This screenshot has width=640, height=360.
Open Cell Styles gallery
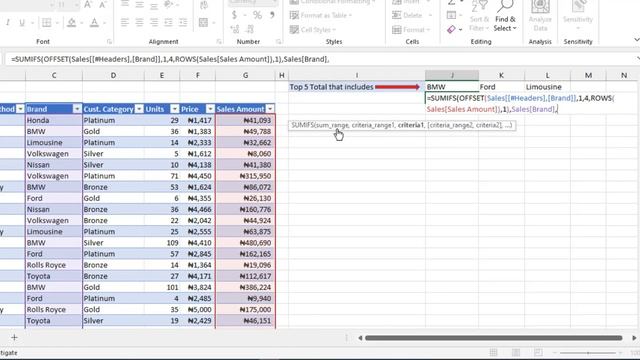(x=313, y=30)
